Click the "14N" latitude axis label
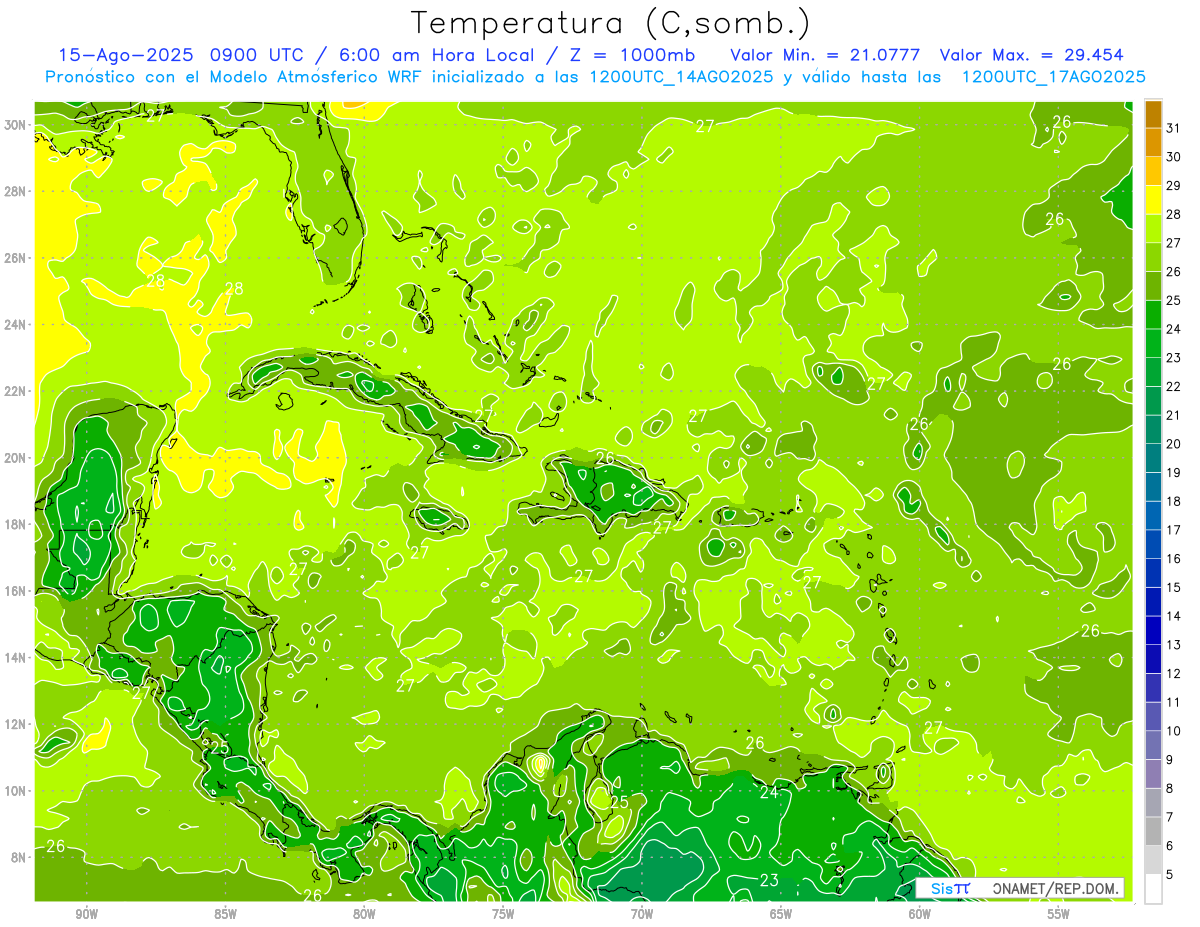Image resolution: width=1200 pixels, height=927 pixels. 16,657
